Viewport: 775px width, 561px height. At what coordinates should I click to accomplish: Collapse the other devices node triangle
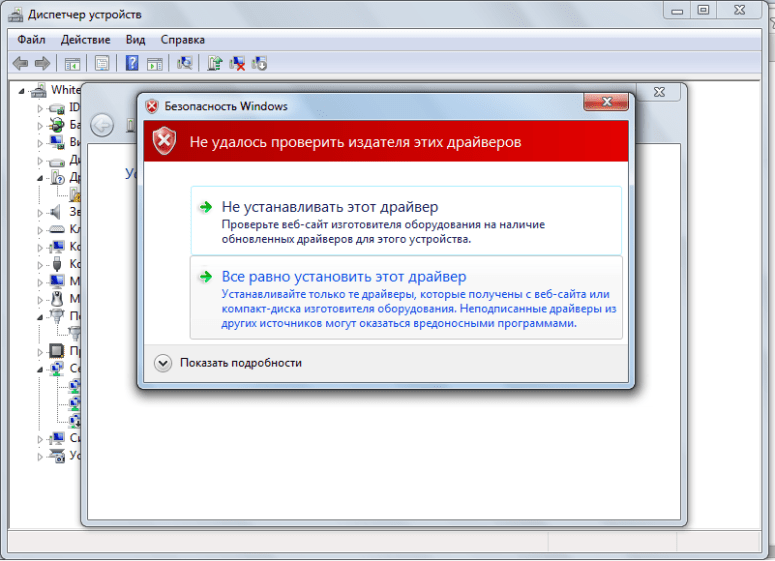click(x=40, y=178)
